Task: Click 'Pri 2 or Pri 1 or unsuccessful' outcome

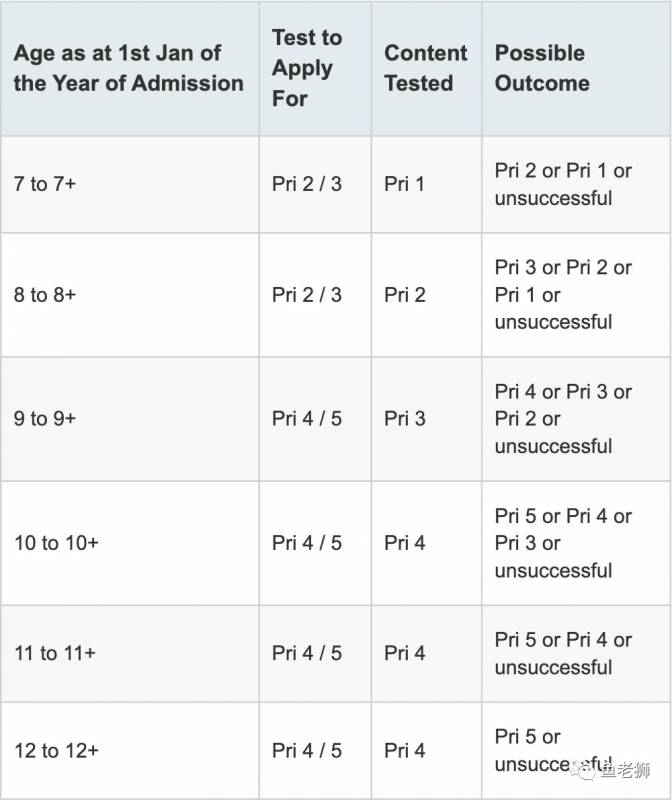Action: click(x=562, y=185)
